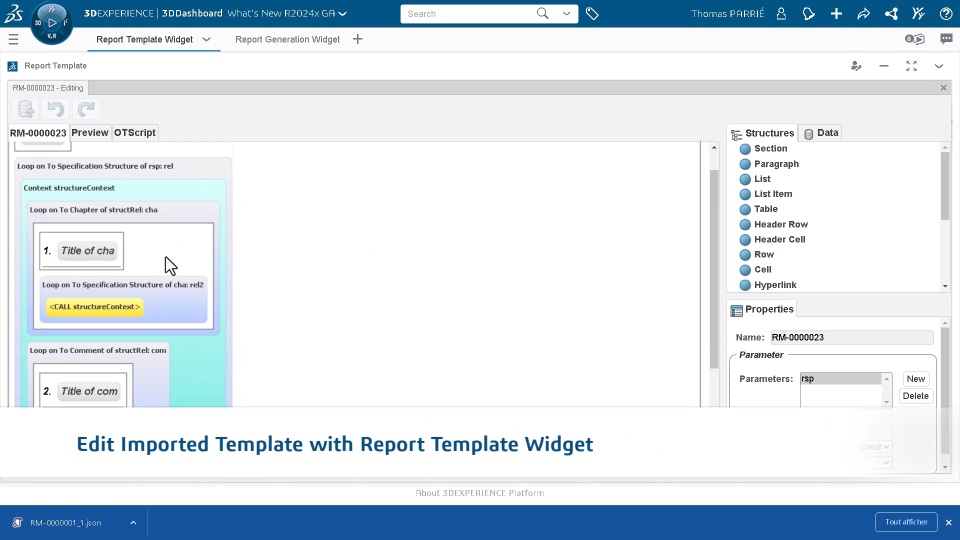Select the RM-0000023 editor tab

click(x=38, y=133)
